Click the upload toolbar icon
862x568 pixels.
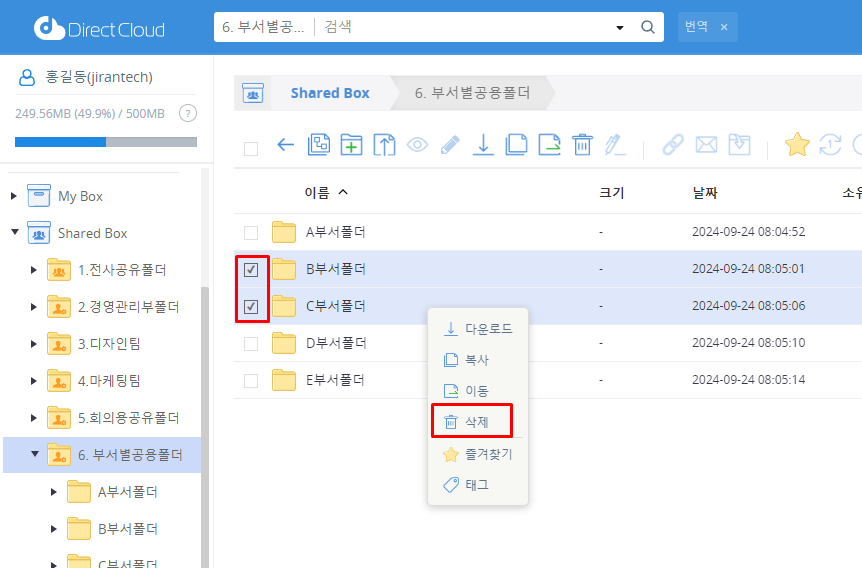coord(384,145)
